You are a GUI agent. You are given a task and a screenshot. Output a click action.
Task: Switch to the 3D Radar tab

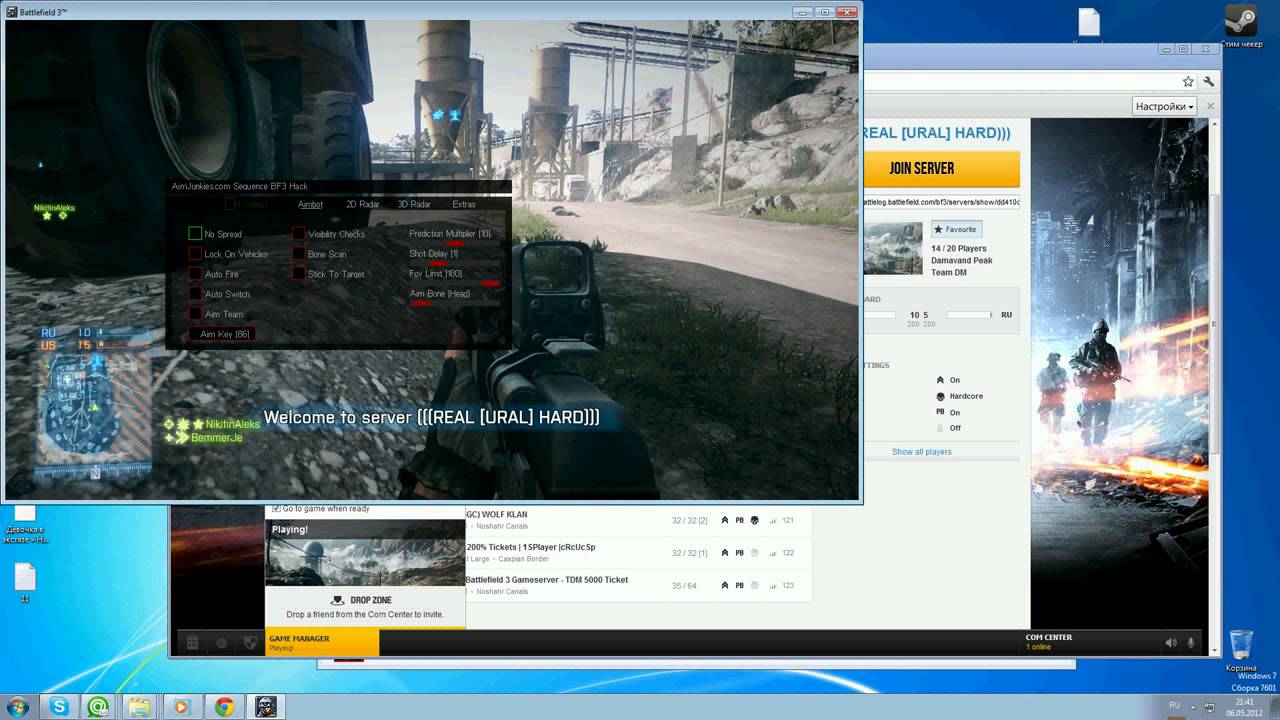[x=414, y=204]
